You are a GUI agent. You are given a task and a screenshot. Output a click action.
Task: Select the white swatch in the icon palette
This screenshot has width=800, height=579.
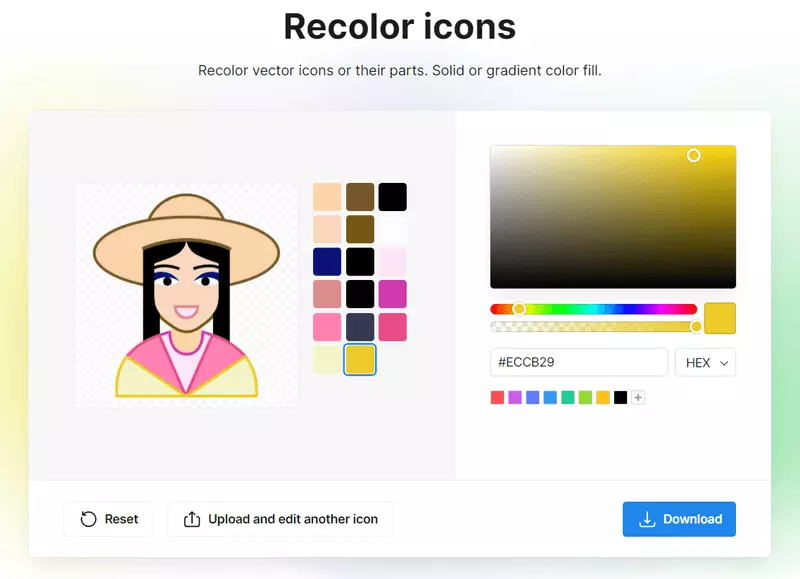[393, 230]
